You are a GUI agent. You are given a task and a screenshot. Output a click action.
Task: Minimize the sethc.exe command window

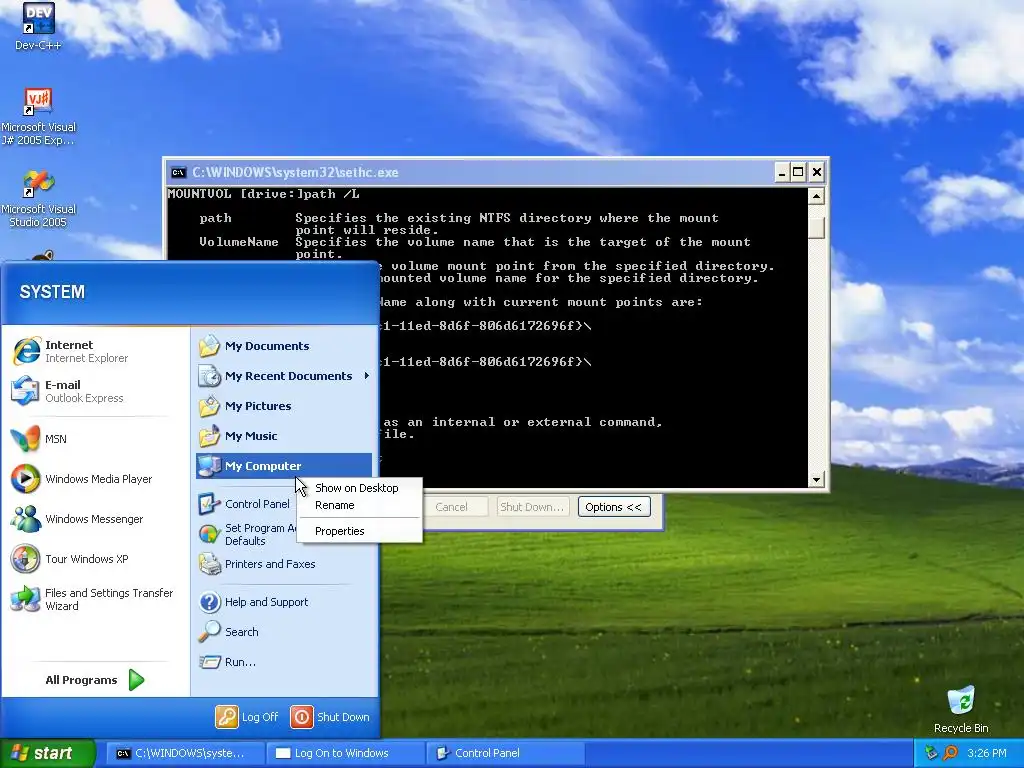[782, 172]
